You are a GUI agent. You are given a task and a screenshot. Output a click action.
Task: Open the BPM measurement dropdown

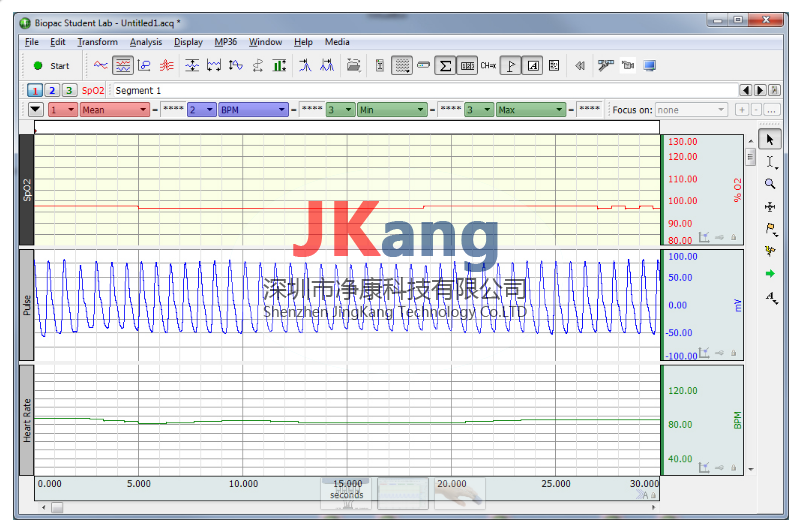[x=254, y=110]
